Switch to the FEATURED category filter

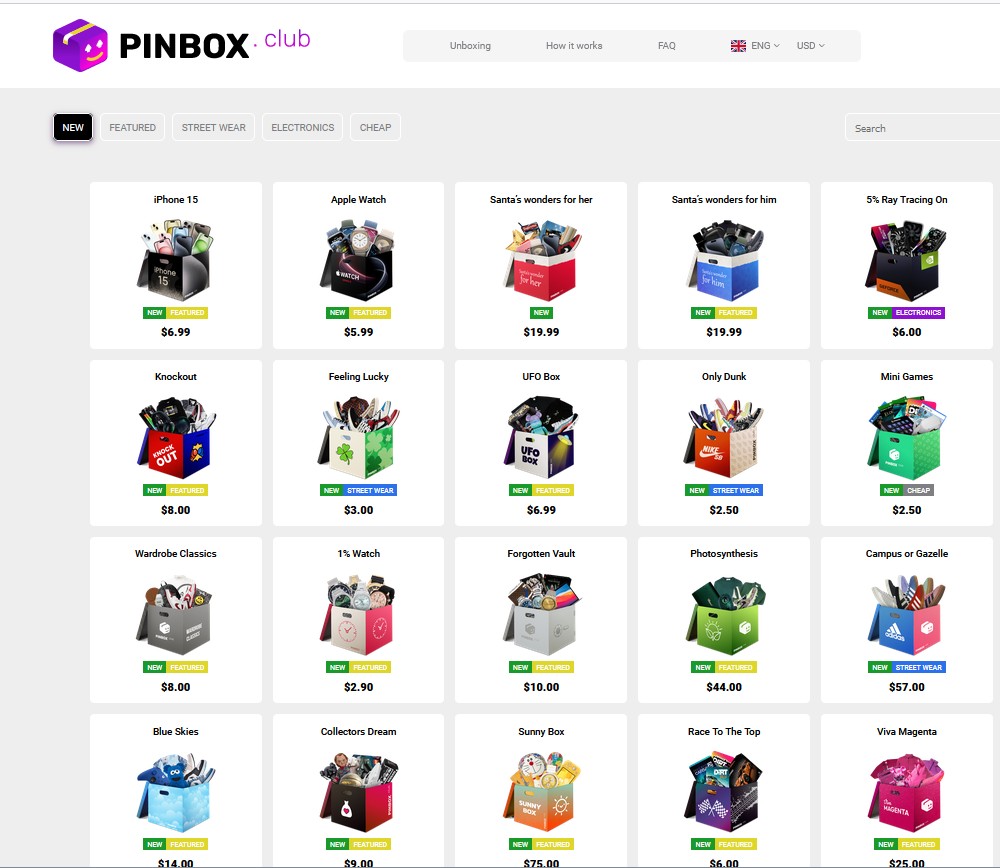coord(132,127)
